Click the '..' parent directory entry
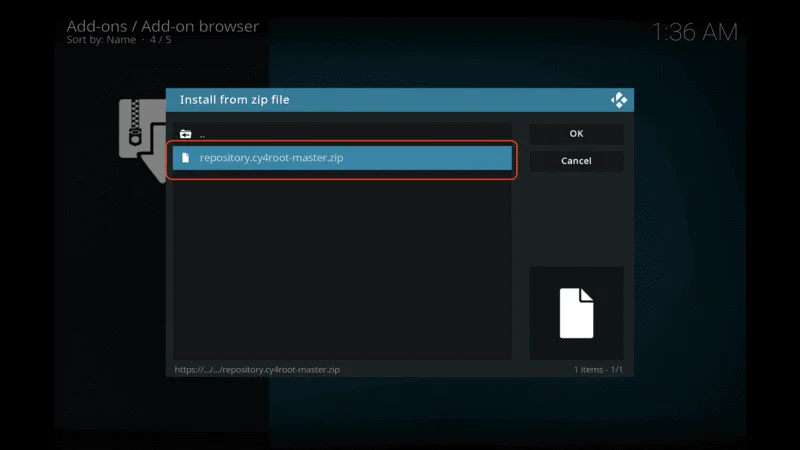This screenshot has height=450, width=800. pos(342,134)
